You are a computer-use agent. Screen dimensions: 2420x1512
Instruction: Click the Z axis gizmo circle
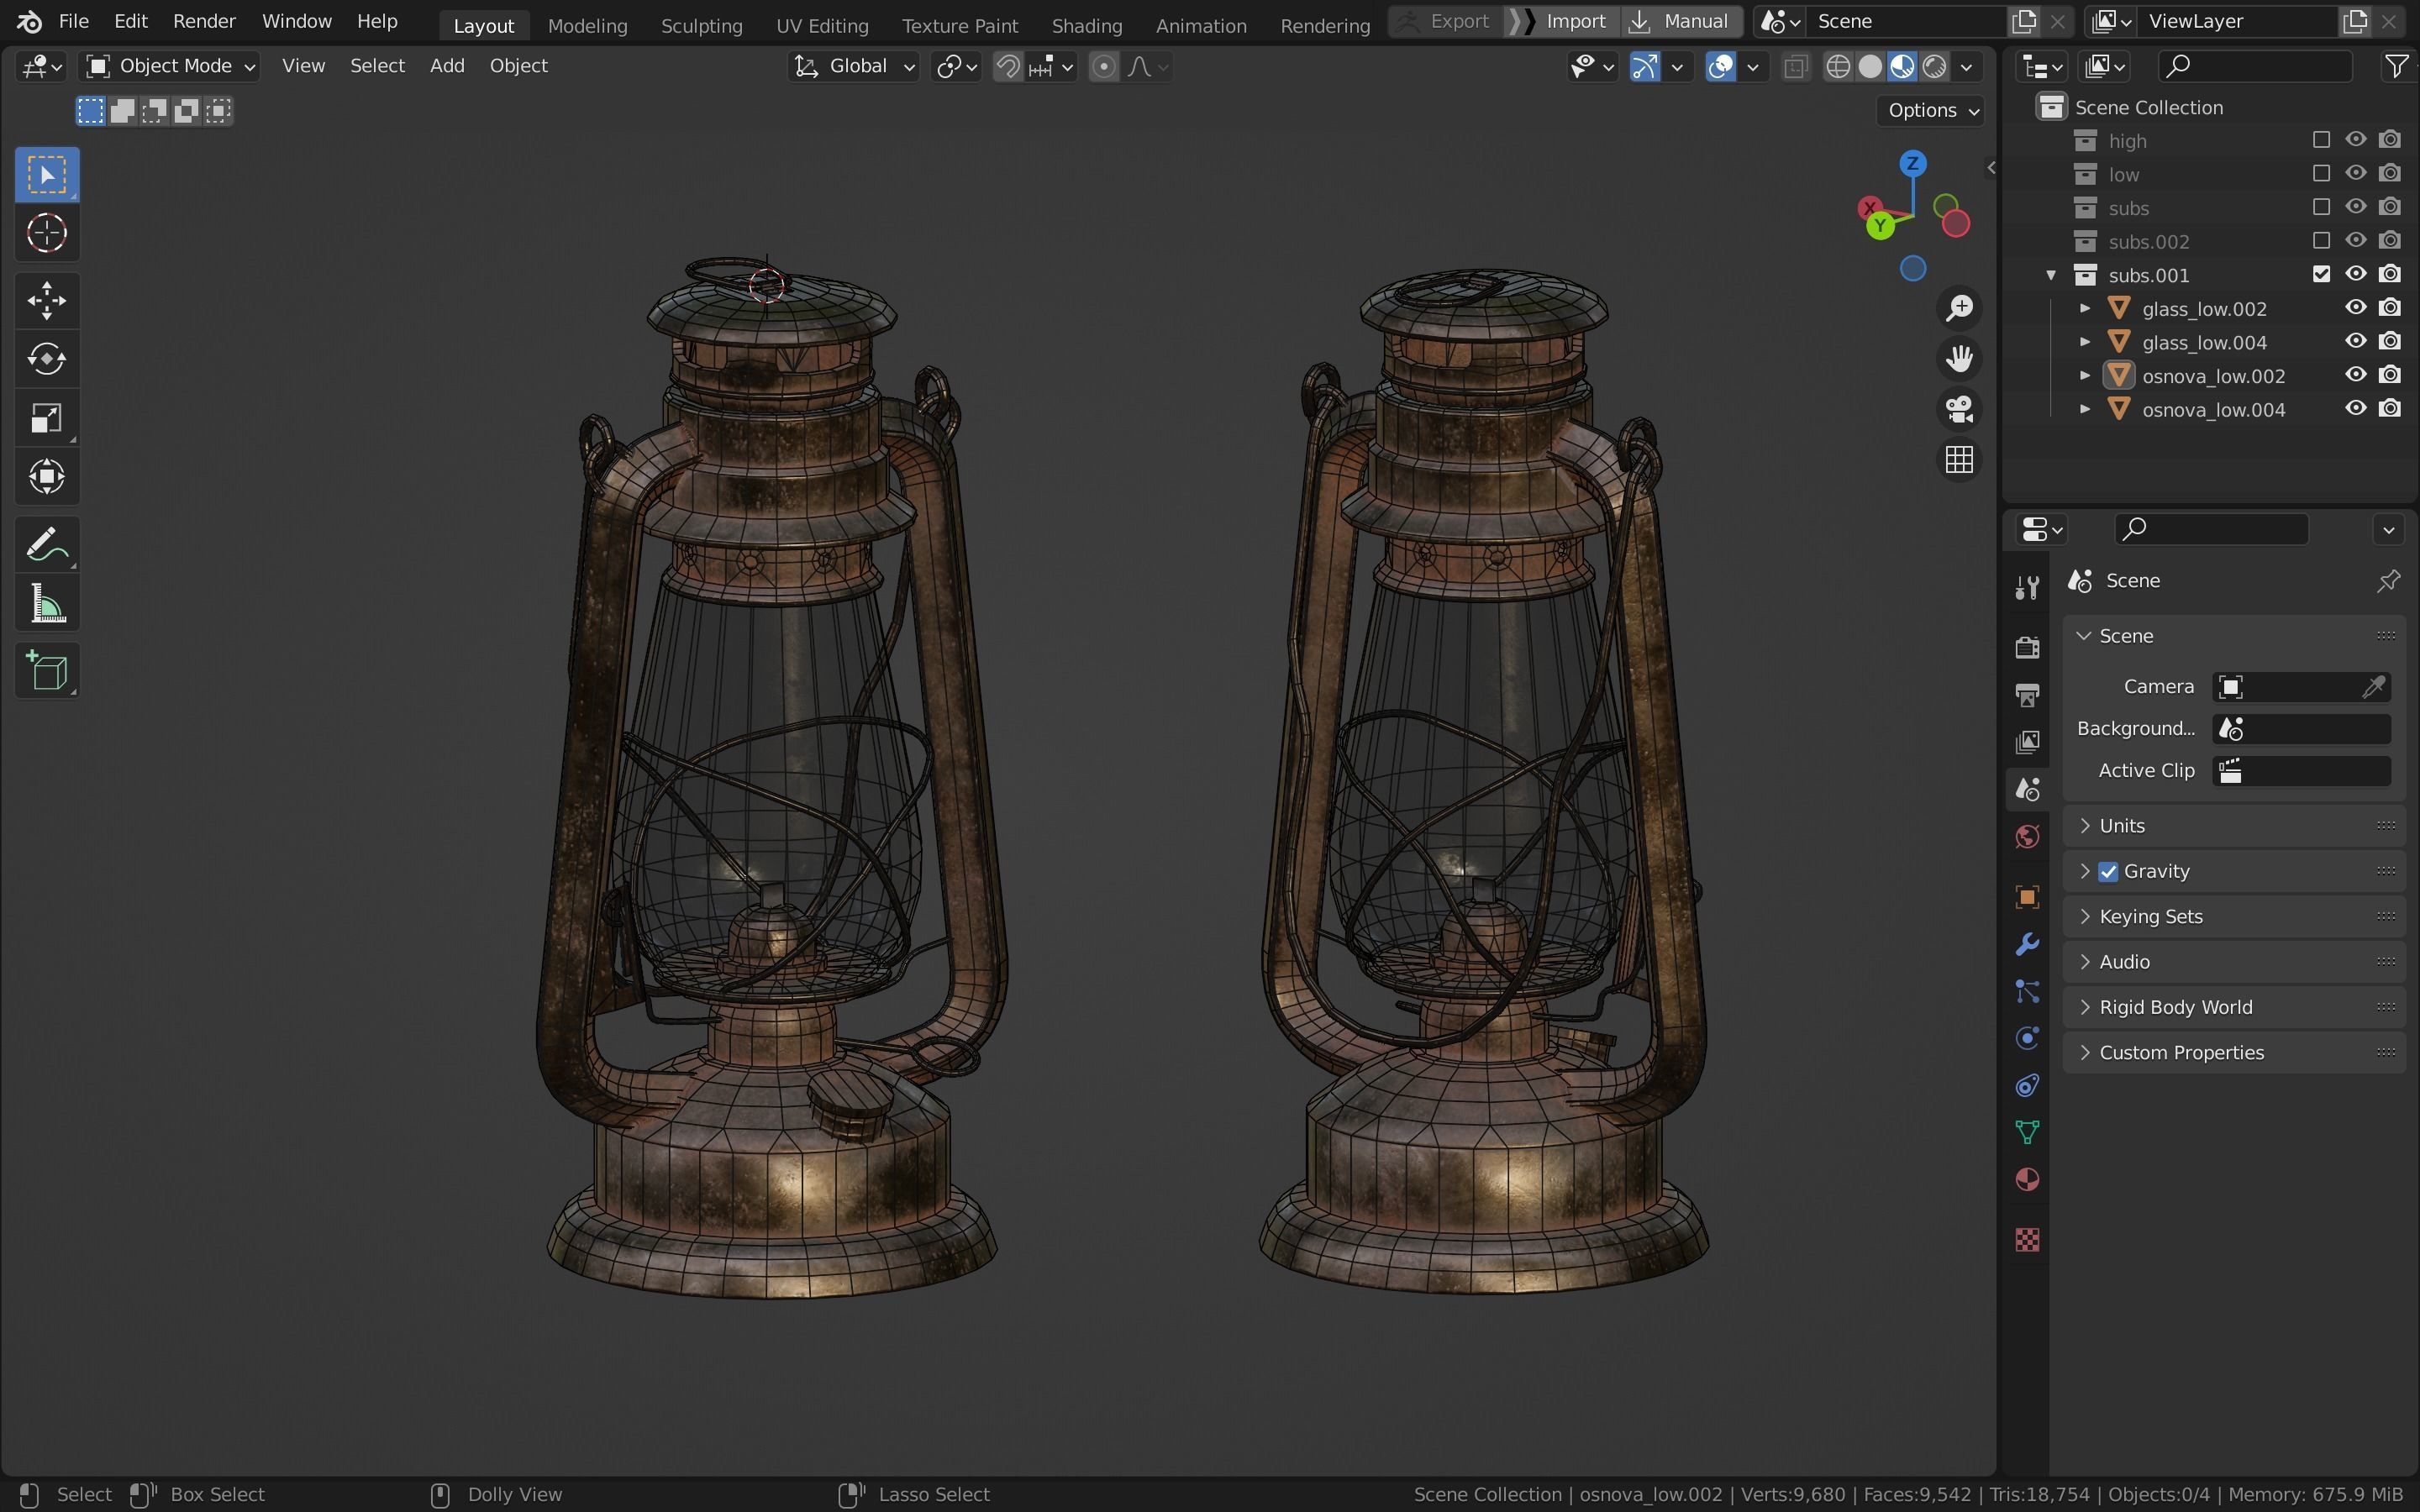[1913, 164]
